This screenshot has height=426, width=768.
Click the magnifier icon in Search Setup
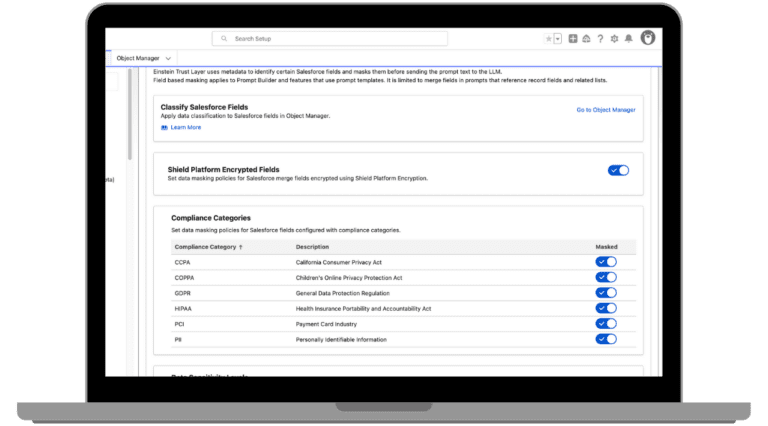224,39
